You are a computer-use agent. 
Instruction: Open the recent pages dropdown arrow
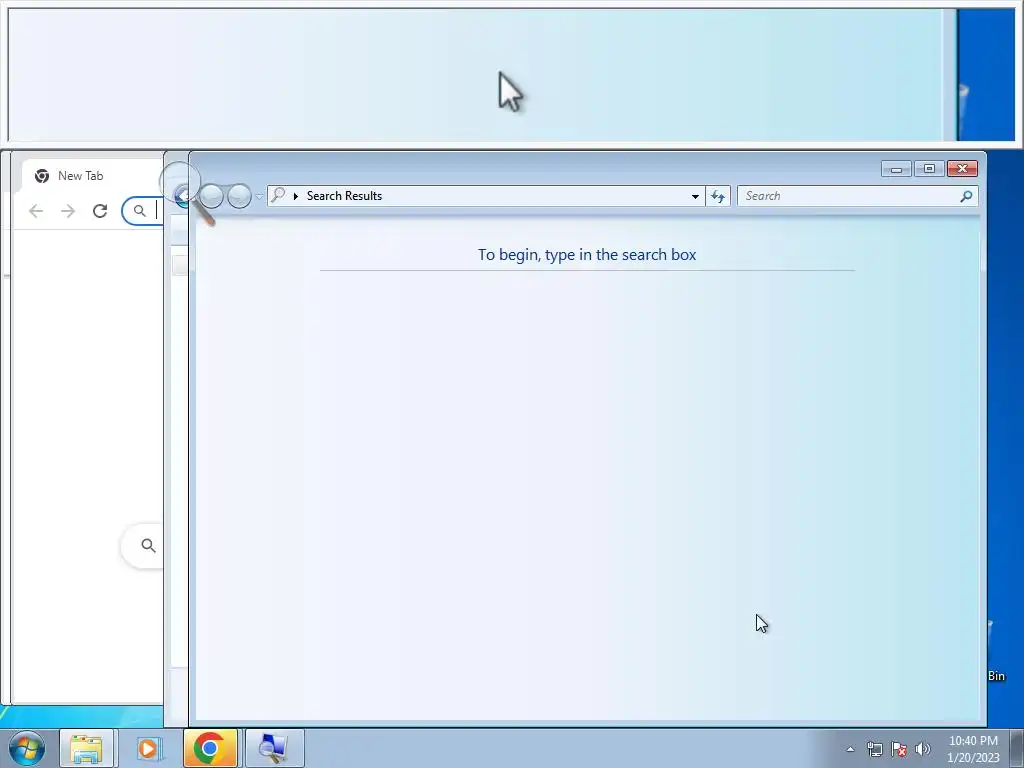click(259, 197)
